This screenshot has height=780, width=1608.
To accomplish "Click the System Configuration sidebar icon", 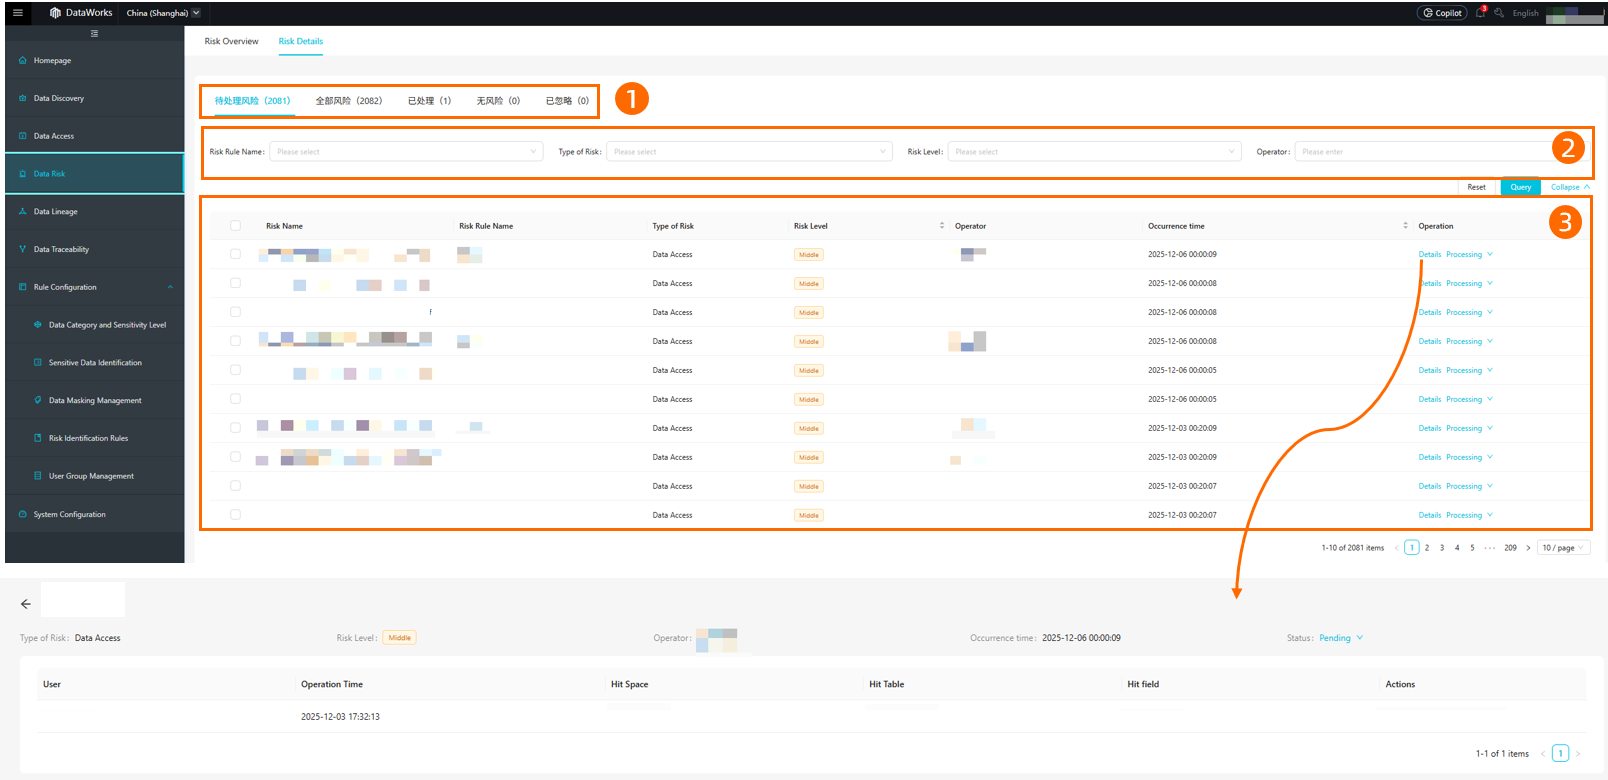I will 23,515.
